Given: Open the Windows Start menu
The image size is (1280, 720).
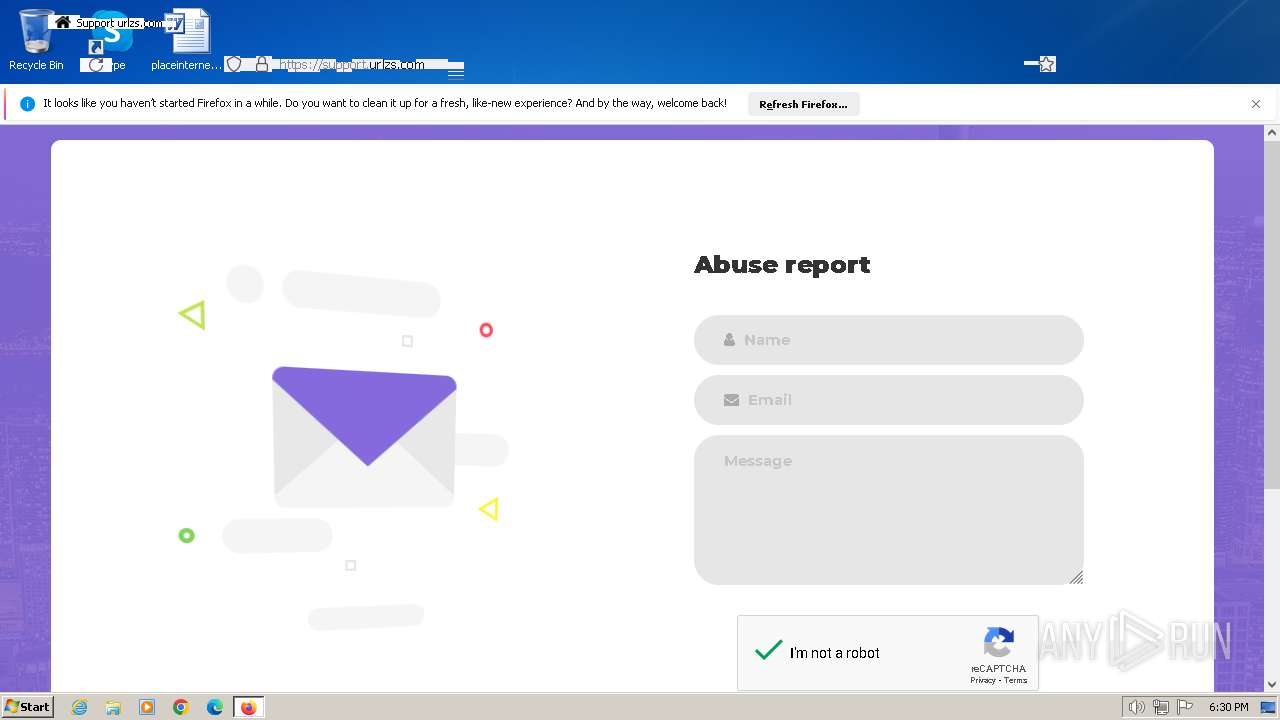Looking at the screenshot, I should [x=27, y=707].
